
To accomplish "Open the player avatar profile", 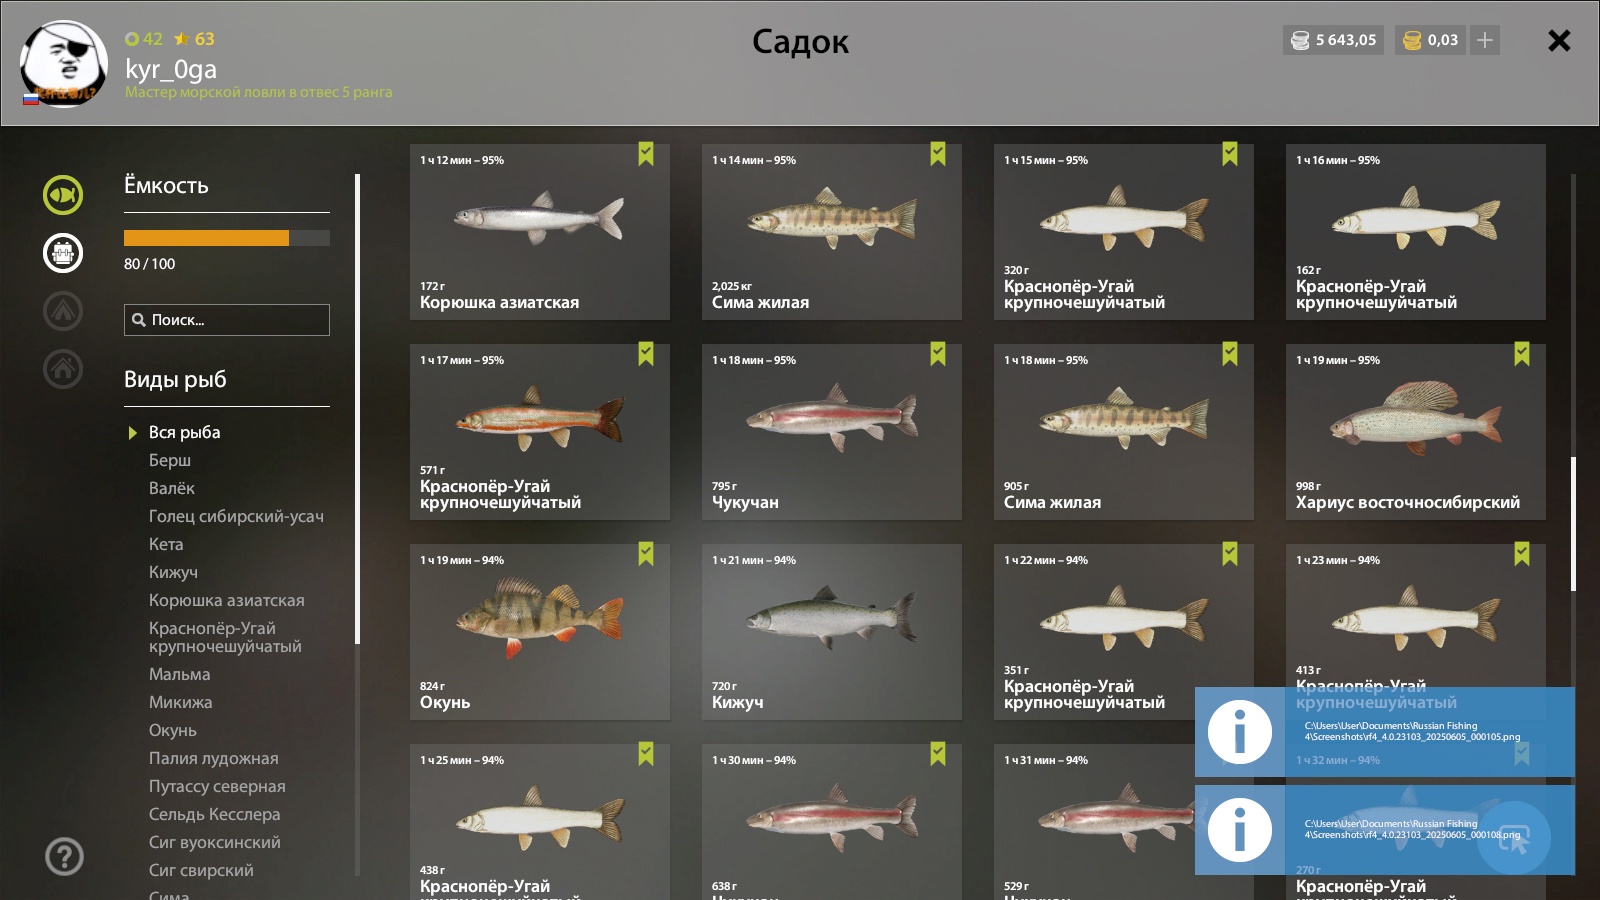I will click(x=63, y=64).
